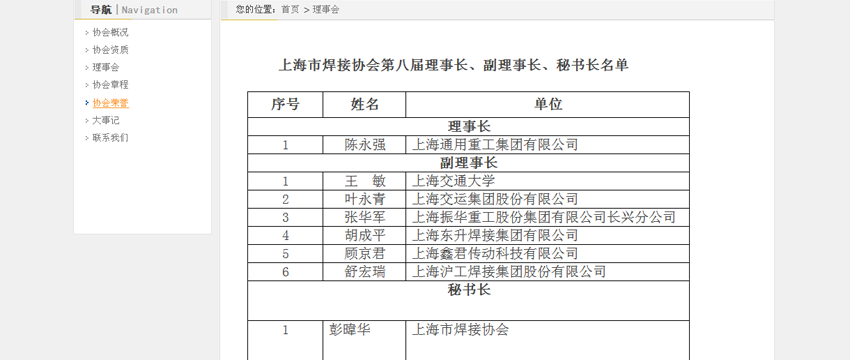Click 副理事长 section row
Screen dimensions: 850x360
point(468,163)
